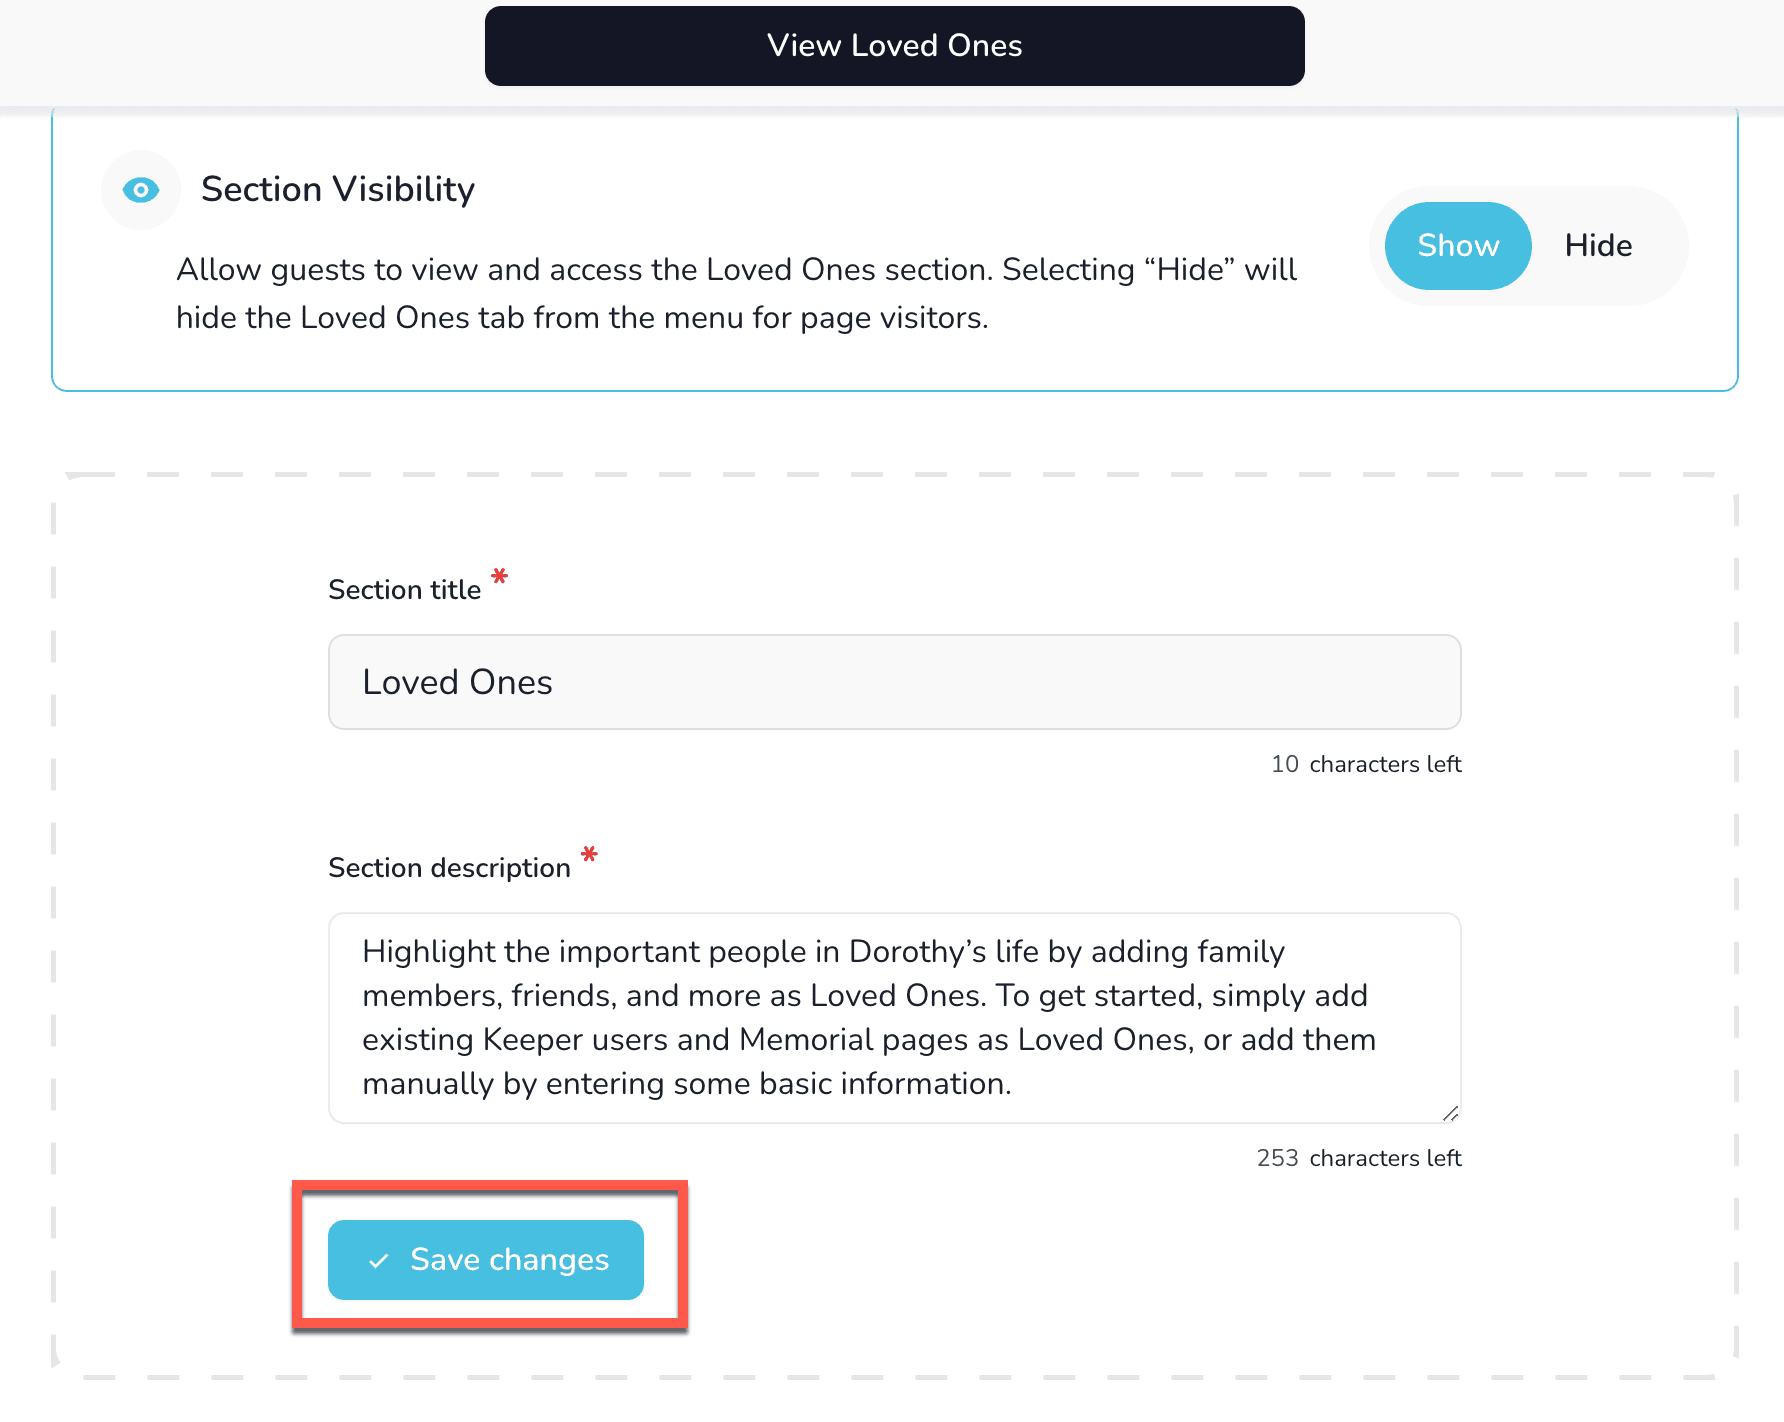Click the red asterisk beside Section title
This screenshot has height=1422, width=1784.
pos(500,577)
